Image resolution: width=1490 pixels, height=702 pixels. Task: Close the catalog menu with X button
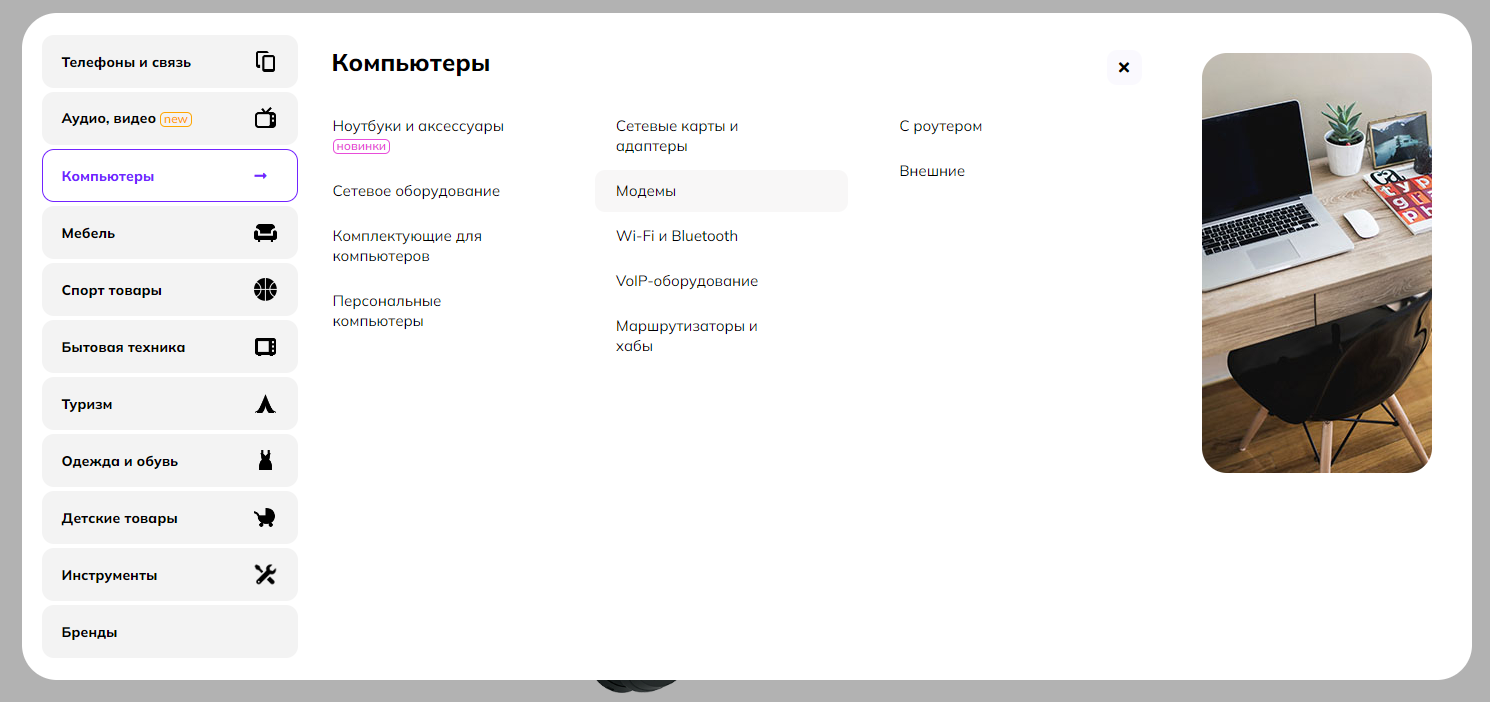tap(1123, 68)
